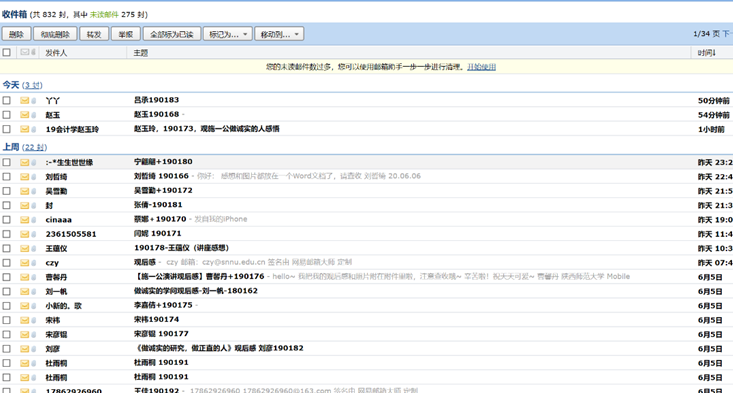The image size is (733, 393).
Task: Click the 举报 report button
Action: click(x=125, y=34)
